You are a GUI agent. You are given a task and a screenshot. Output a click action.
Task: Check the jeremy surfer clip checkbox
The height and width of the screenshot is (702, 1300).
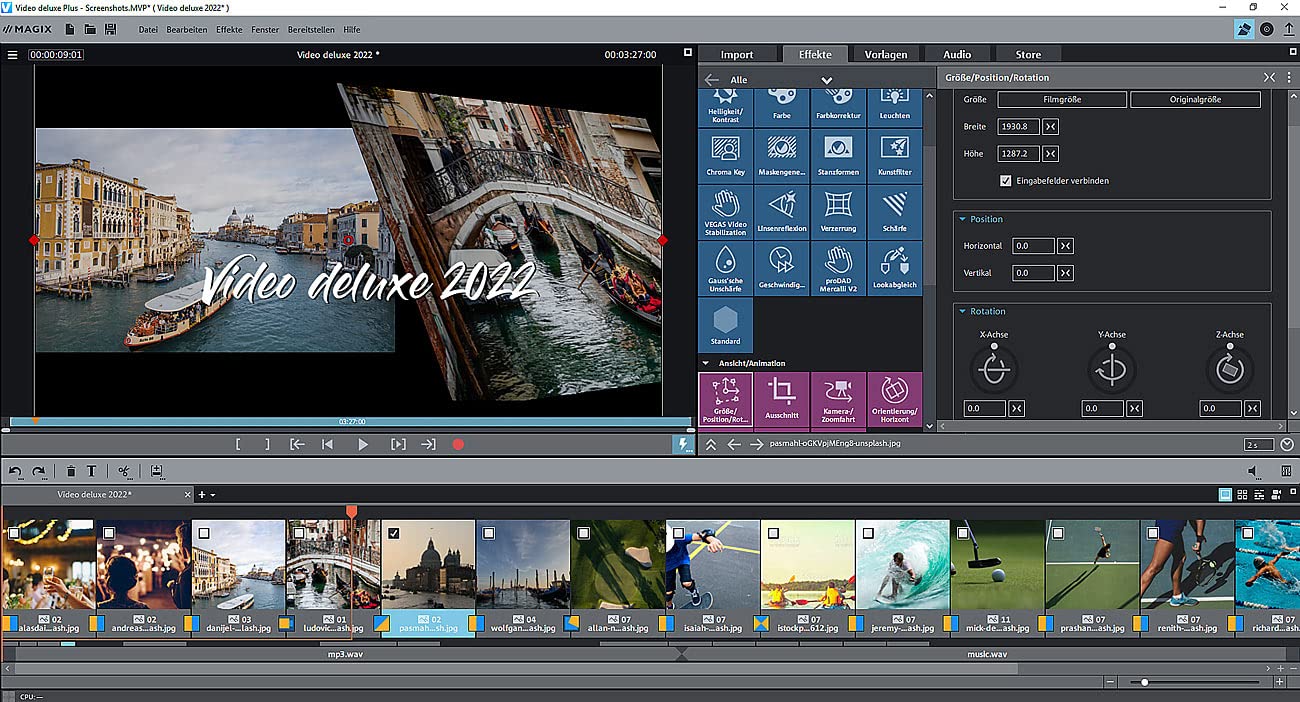[x=869, y=534]
